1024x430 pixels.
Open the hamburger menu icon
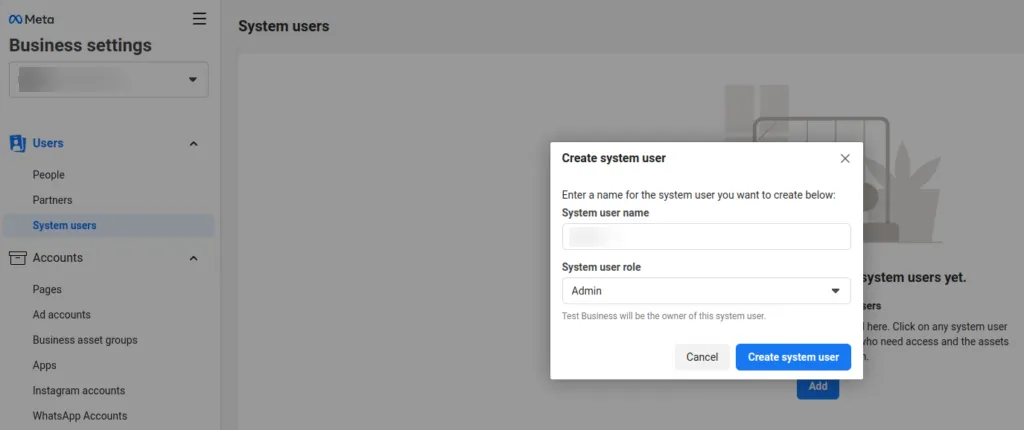point(200,19)
